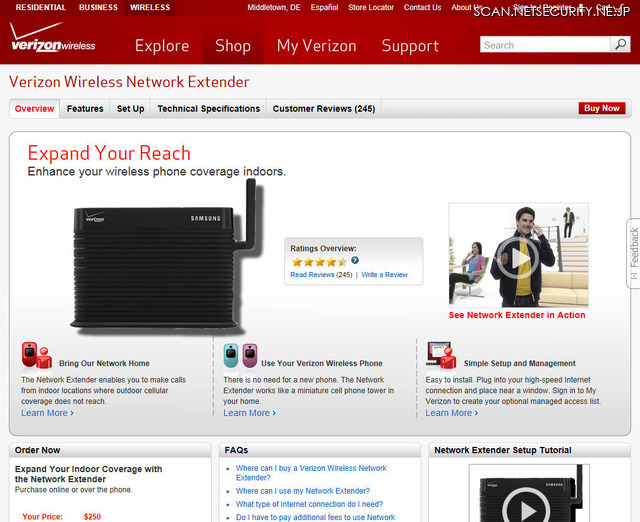
Task: Click the search magnifying glass icon
Action: tap(622, 45)
